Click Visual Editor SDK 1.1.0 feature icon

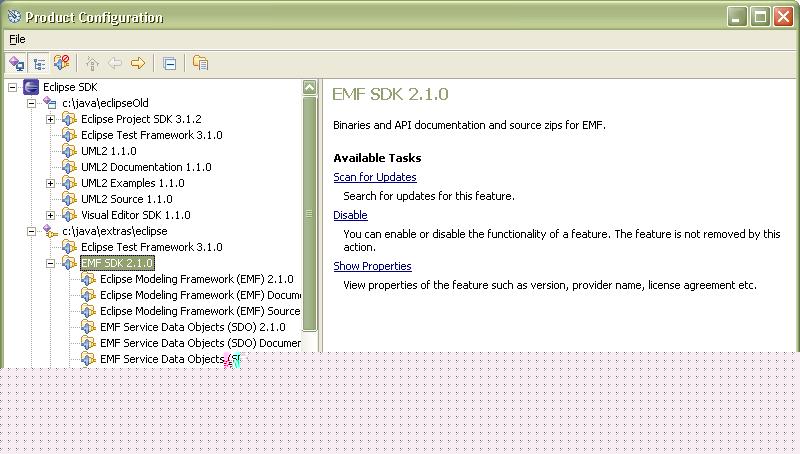69,215
